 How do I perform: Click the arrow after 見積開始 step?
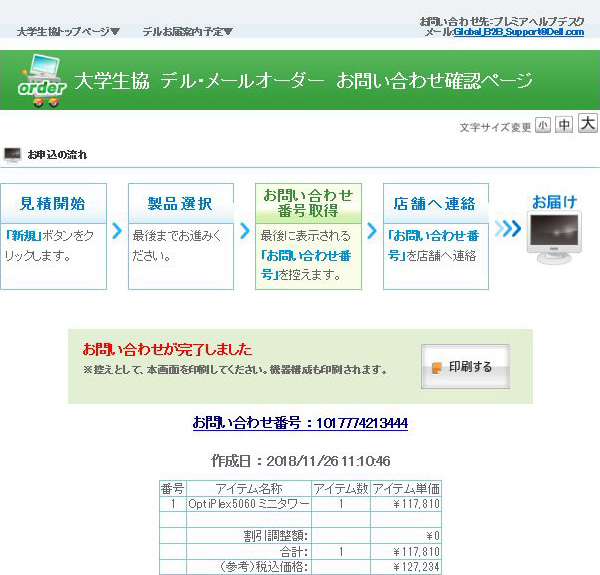tap(117, 231)
